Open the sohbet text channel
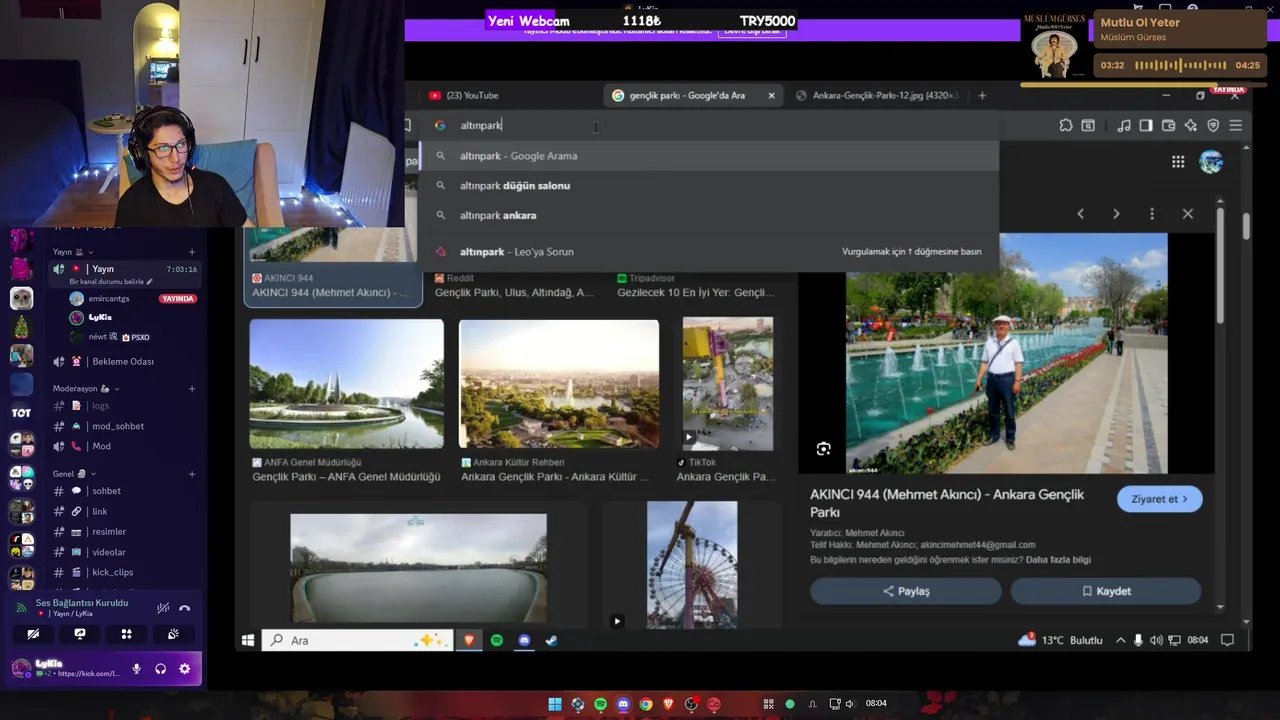Screen dimensions: 1280x720 tap(125, 491)
